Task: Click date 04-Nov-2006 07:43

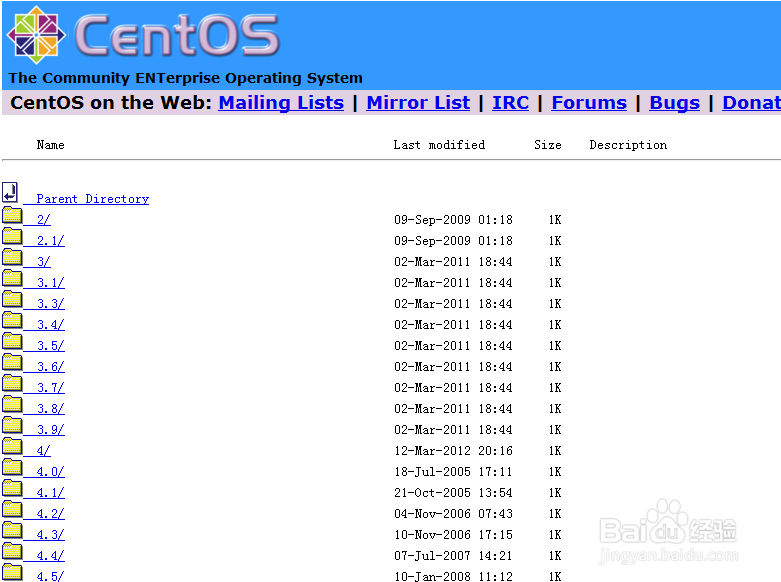Action: click(x=453, y=513)
